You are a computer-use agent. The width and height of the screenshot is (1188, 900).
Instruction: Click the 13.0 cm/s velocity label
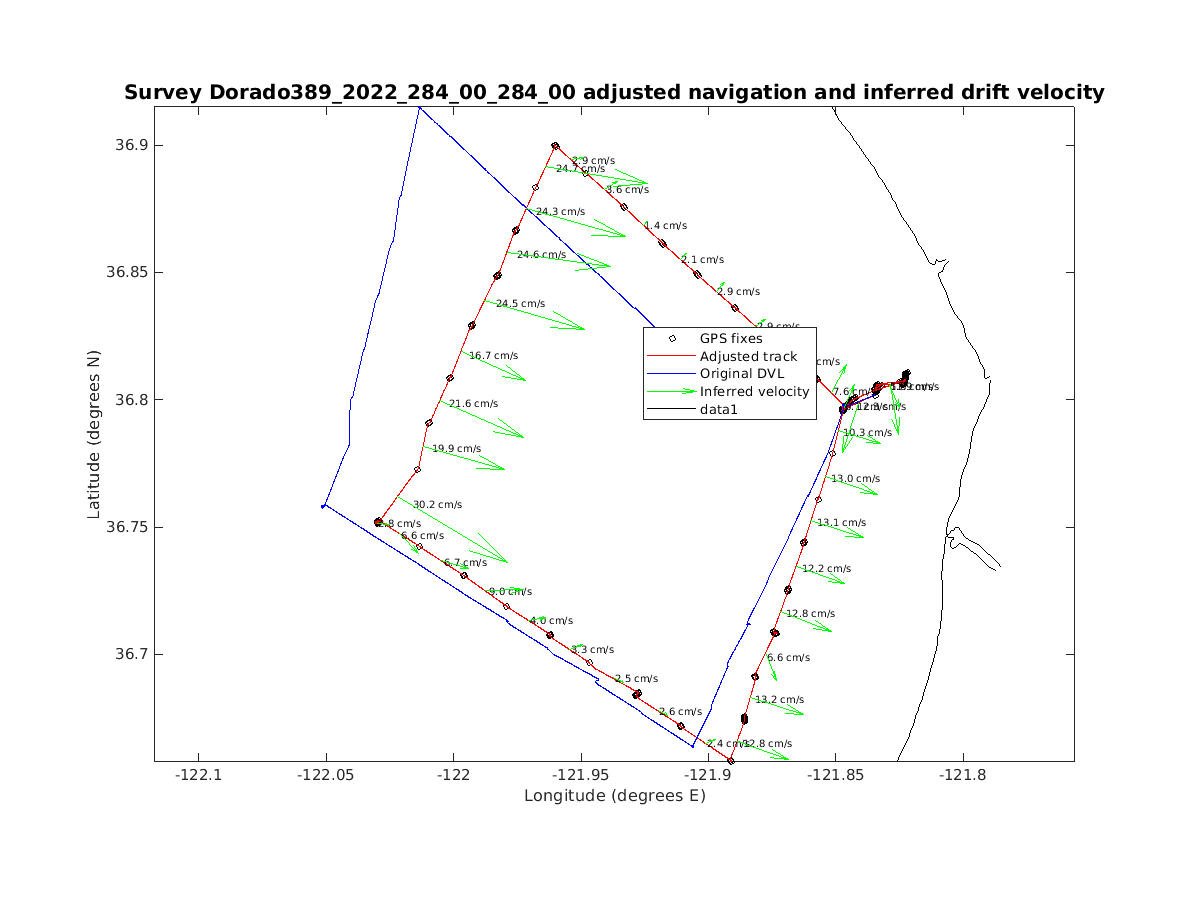[x=855, y=479]
